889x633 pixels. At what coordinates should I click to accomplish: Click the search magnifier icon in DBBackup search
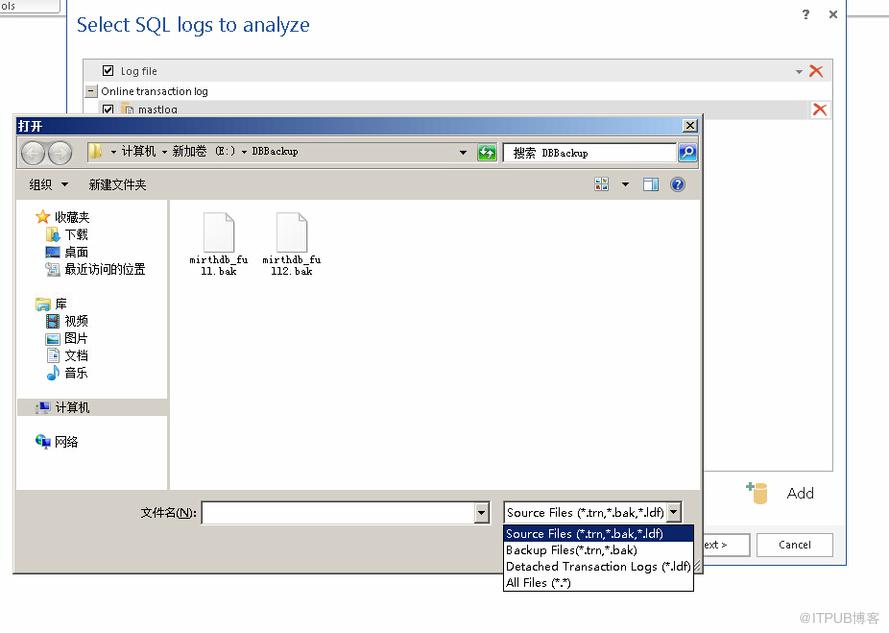(x=687, y=152)
